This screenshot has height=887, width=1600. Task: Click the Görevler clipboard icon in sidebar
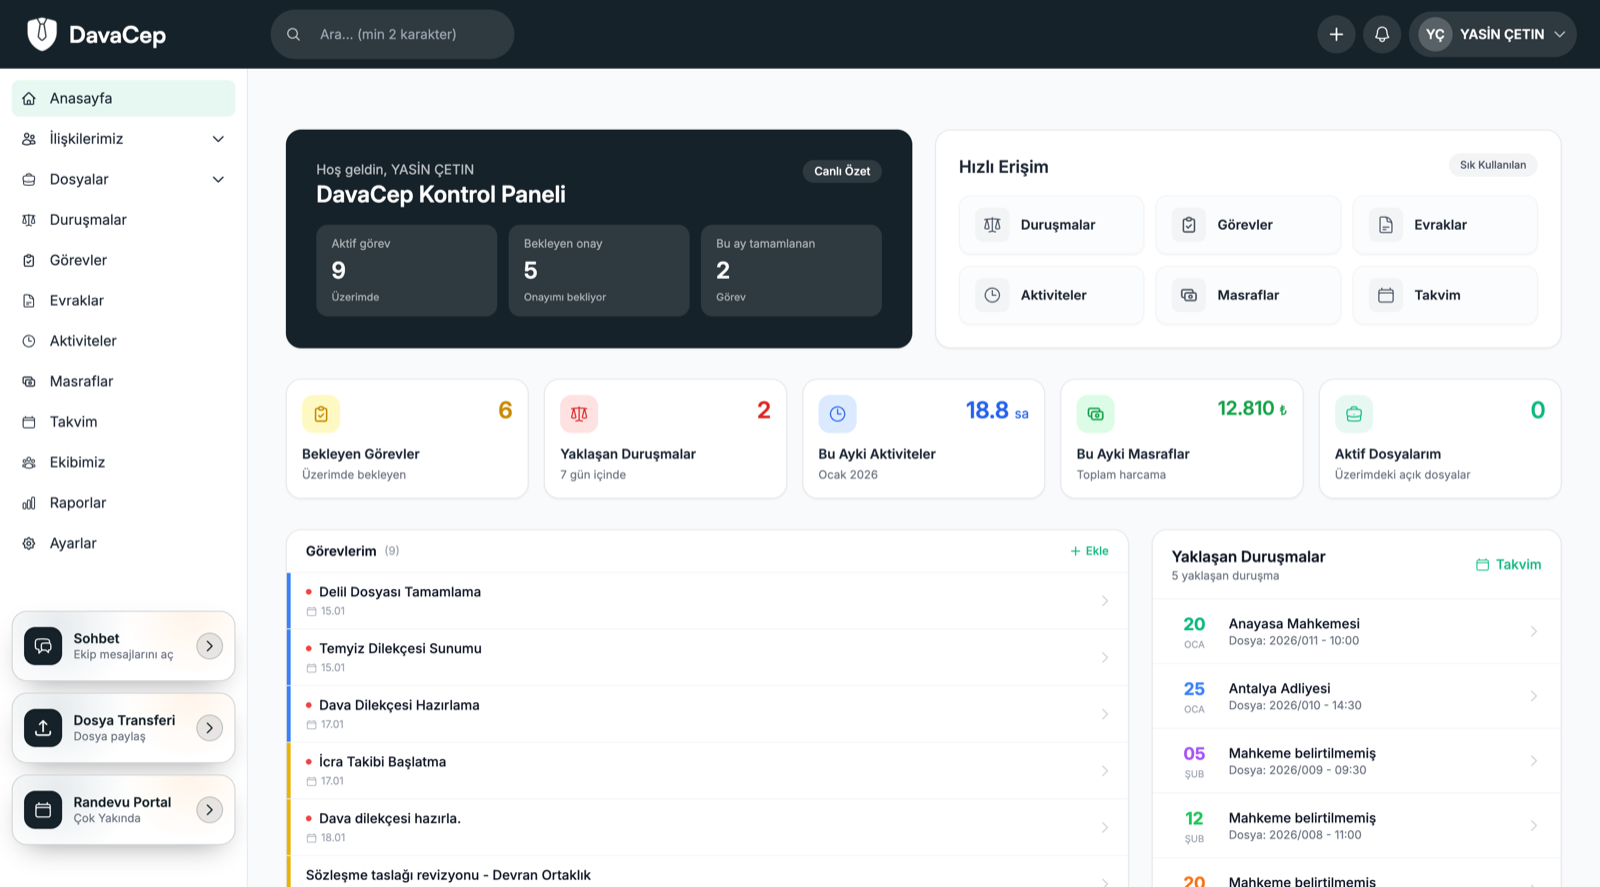[29, 260]
